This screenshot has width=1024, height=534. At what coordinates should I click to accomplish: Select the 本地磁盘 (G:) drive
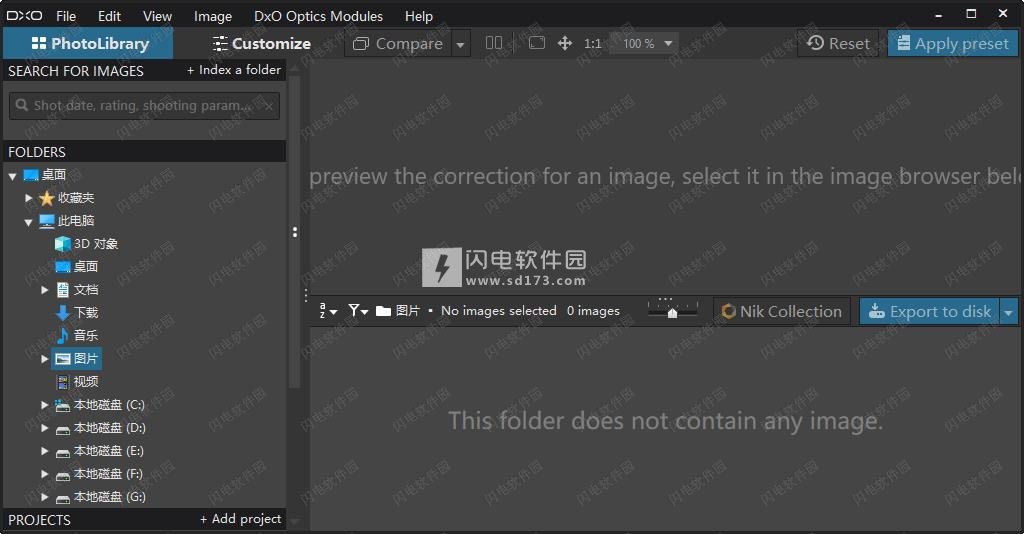pyautogui.click(x=100, y=497)
